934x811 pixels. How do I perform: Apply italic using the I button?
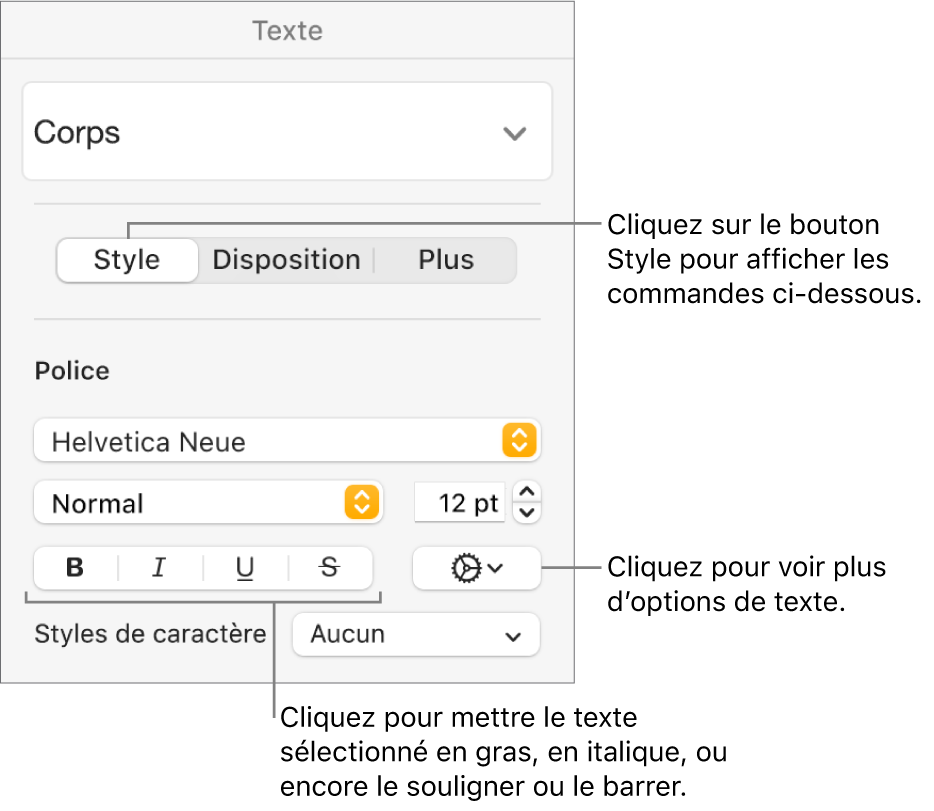click(159, 568)
